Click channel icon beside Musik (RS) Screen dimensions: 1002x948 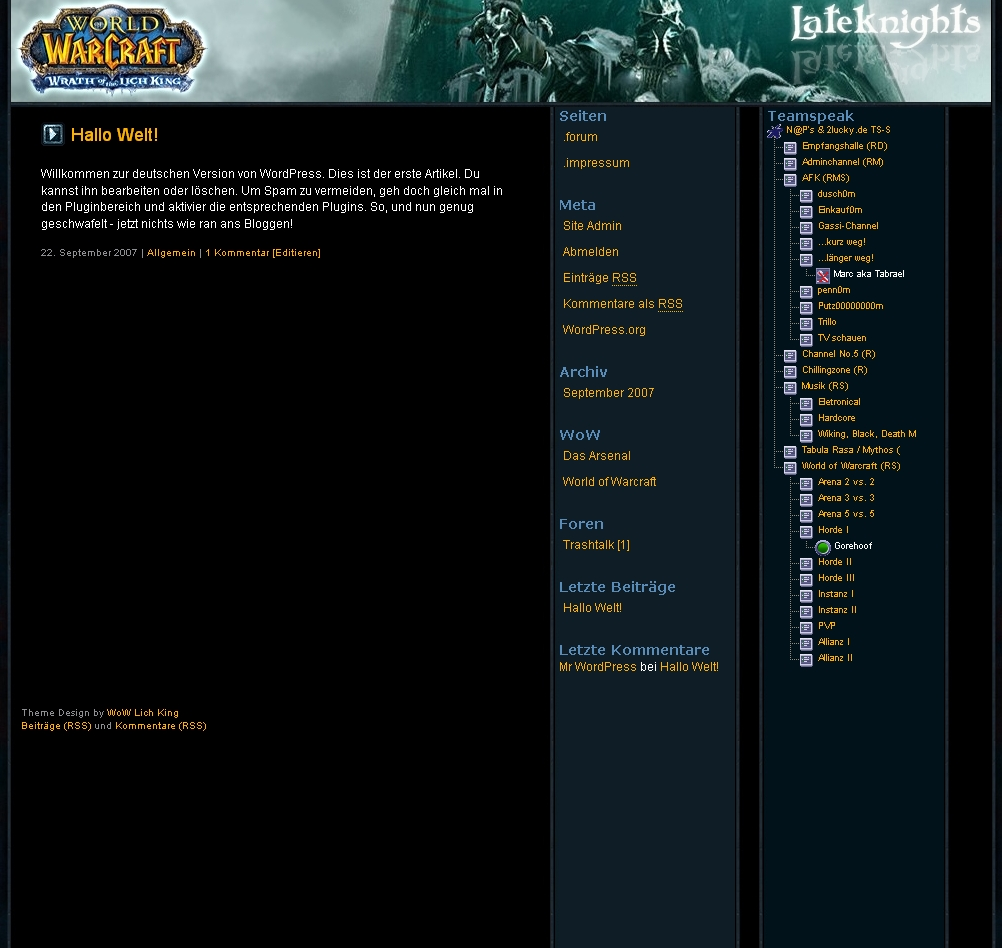coord(790,387)
